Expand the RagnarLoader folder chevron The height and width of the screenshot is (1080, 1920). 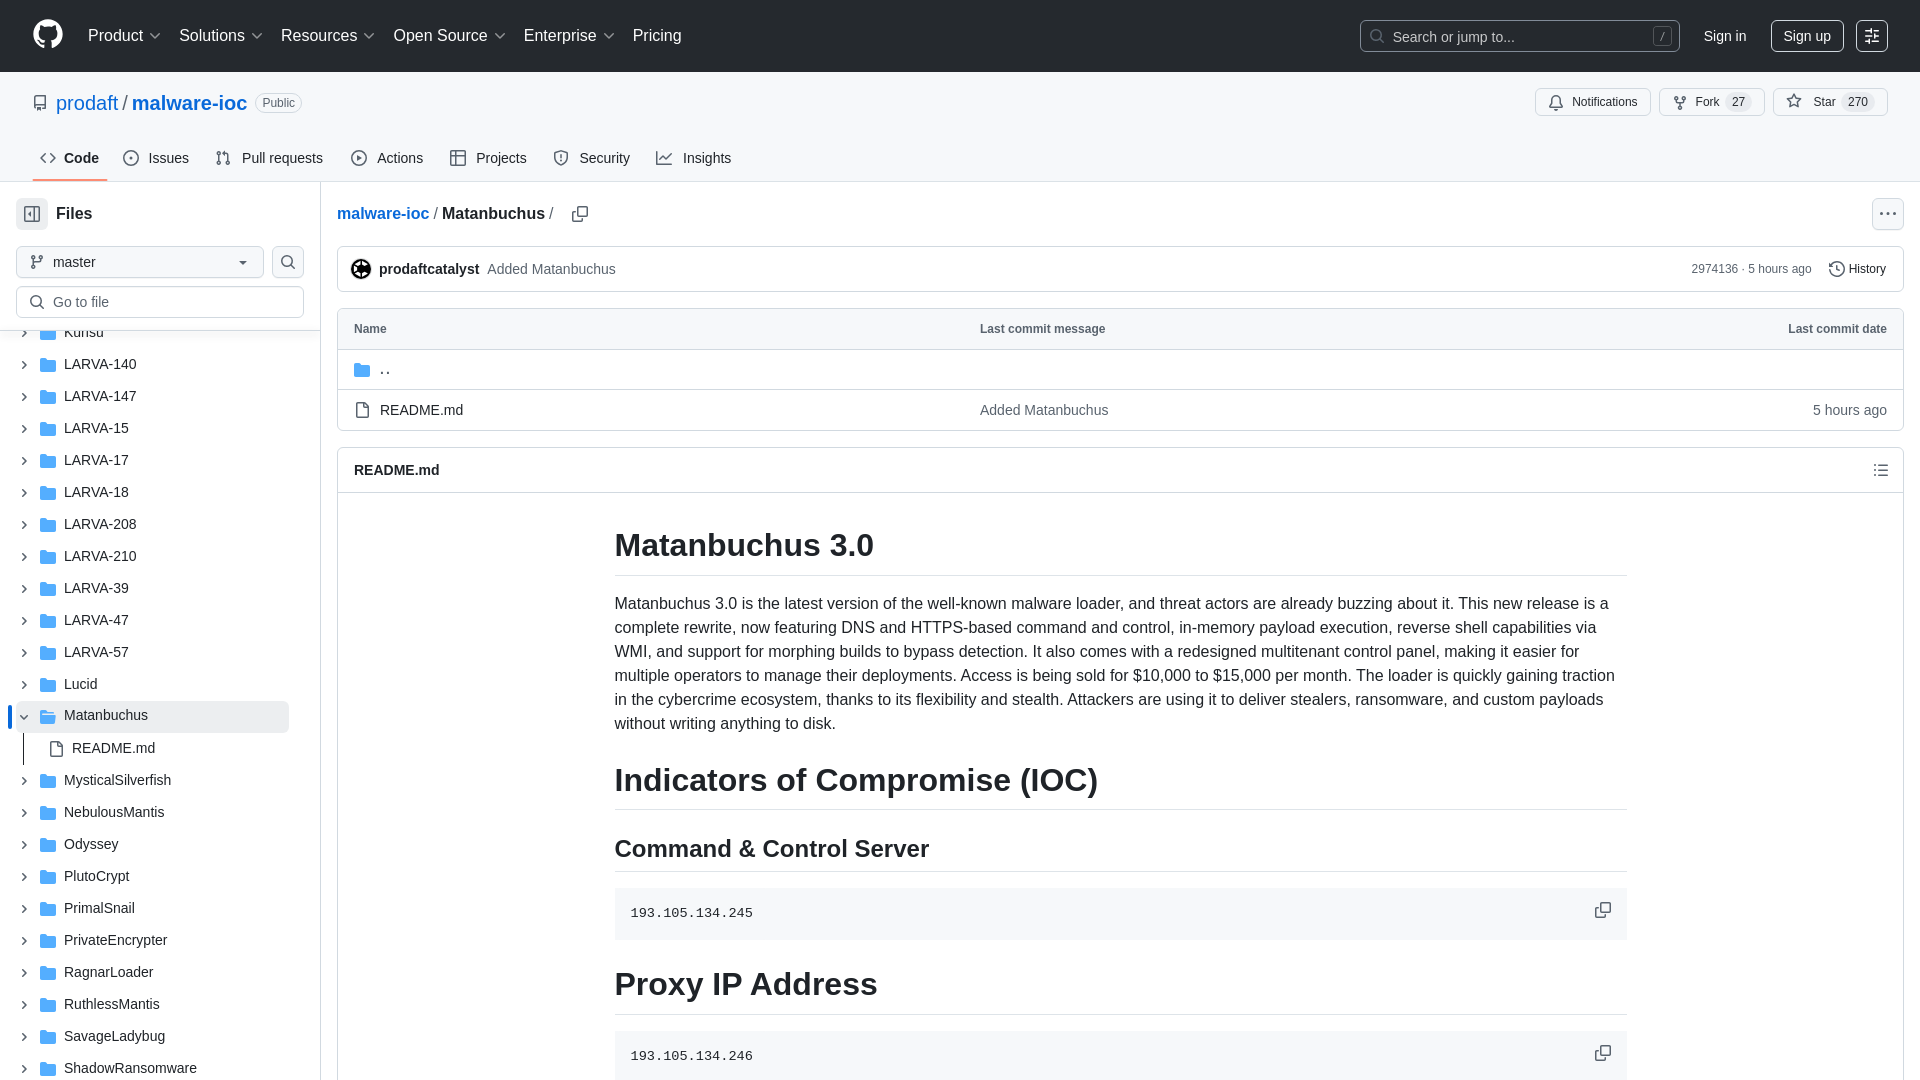pos(24,973)
